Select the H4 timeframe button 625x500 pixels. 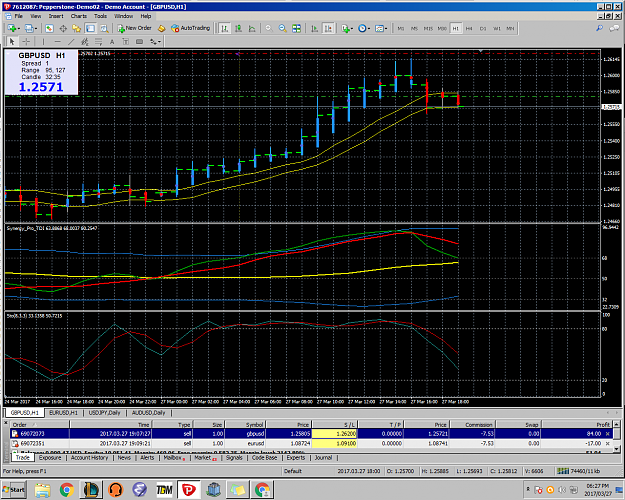pyautogui.click(x=469, y=28)
